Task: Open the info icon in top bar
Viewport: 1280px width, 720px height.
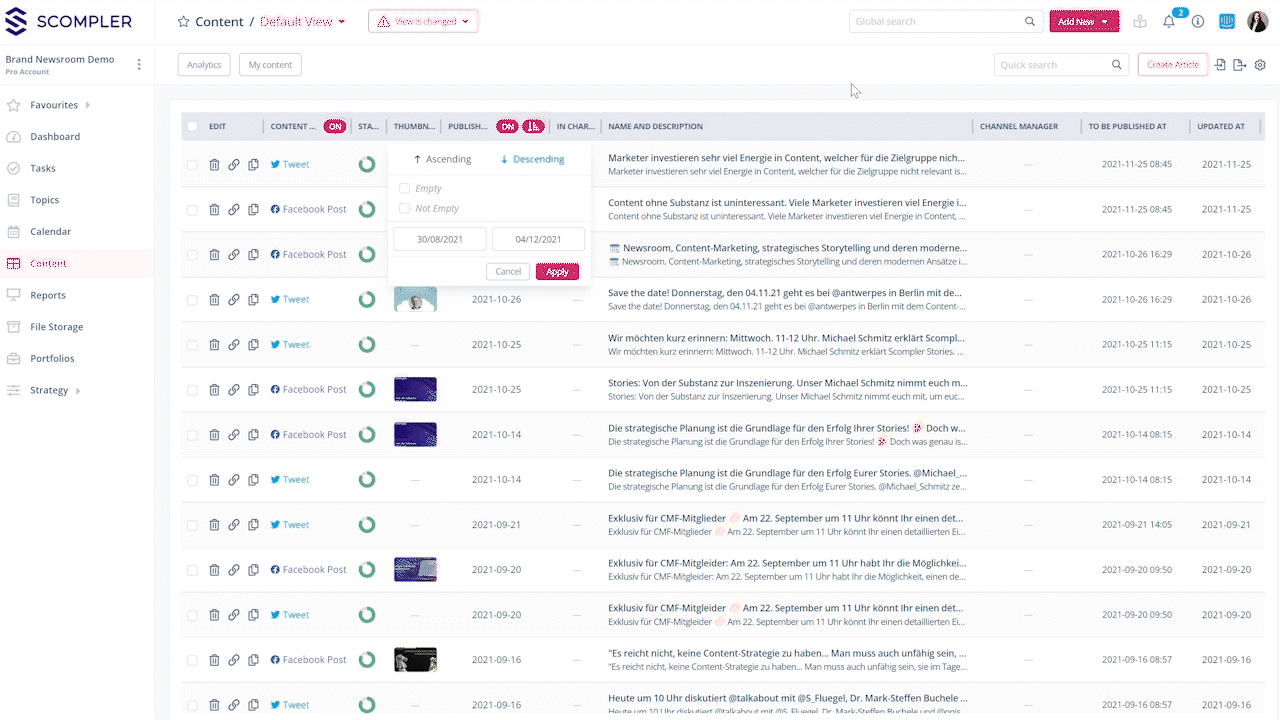Action: click(x=1197, y=22)
